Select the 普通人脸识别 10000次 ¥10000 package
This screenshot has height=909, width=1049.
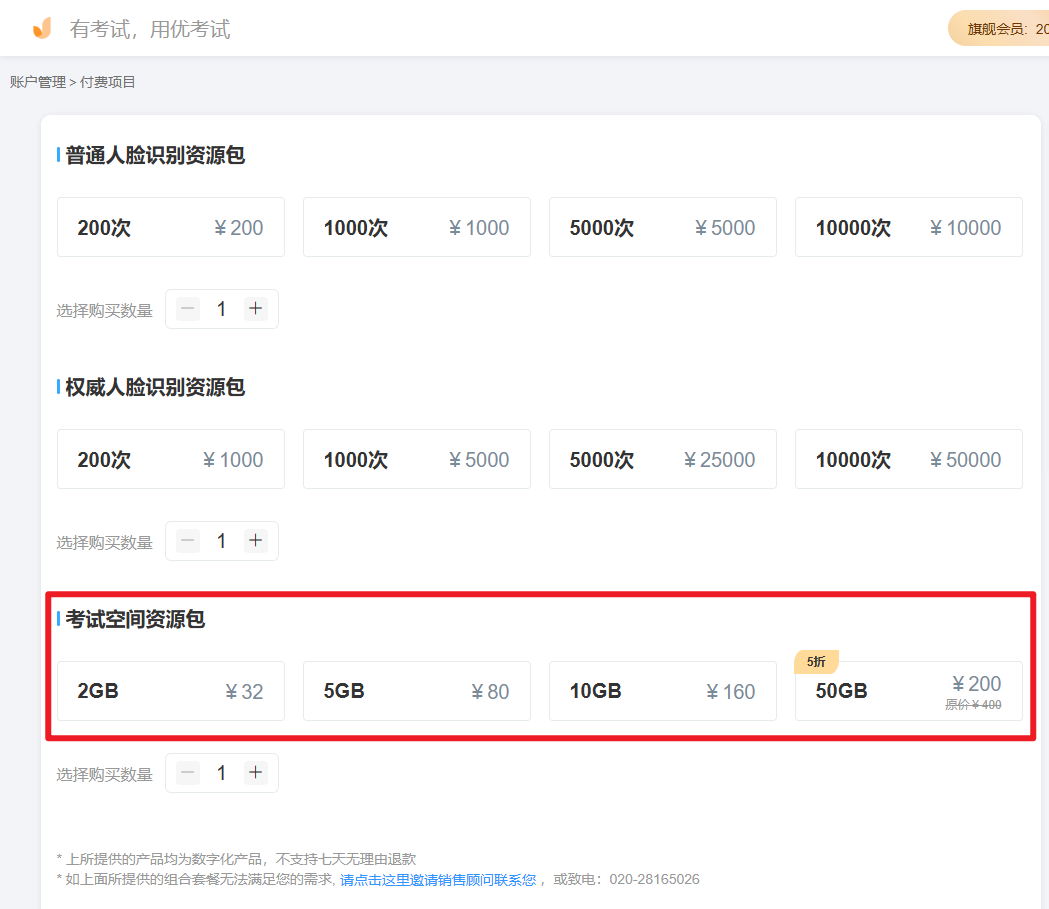tap(909, 227)
